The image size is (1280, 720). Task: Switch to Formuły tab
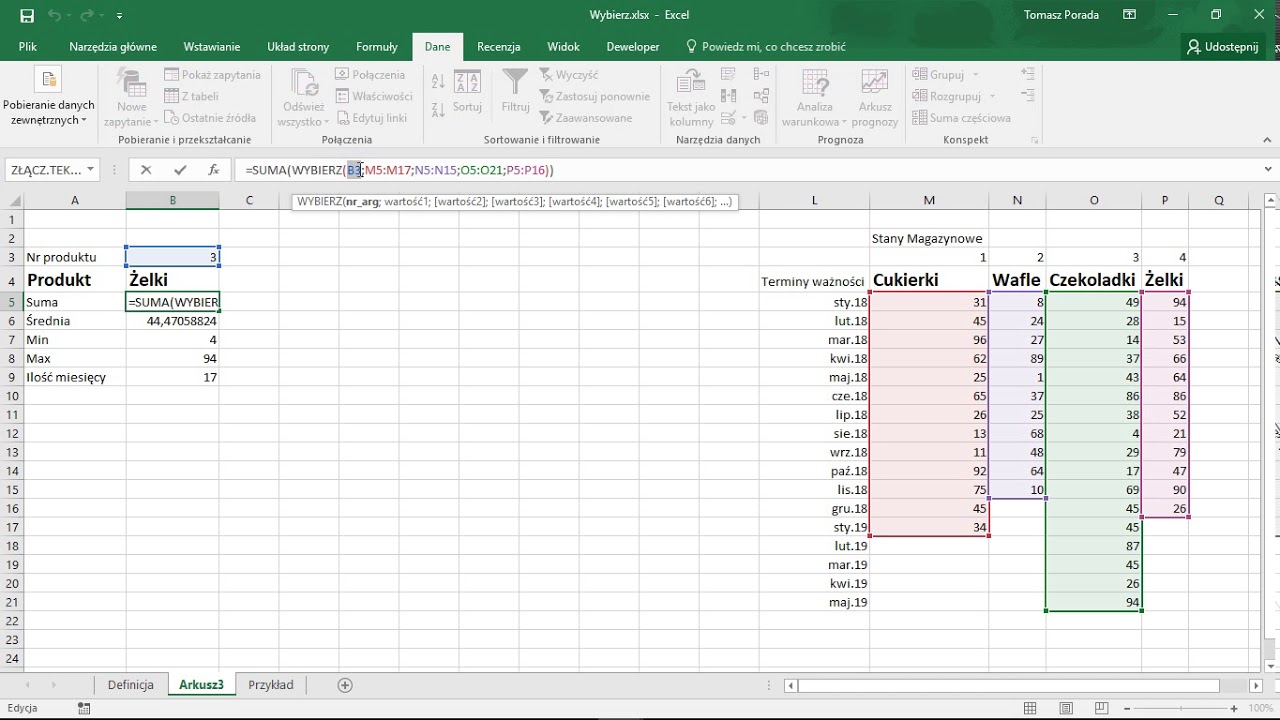click(377, 46)
